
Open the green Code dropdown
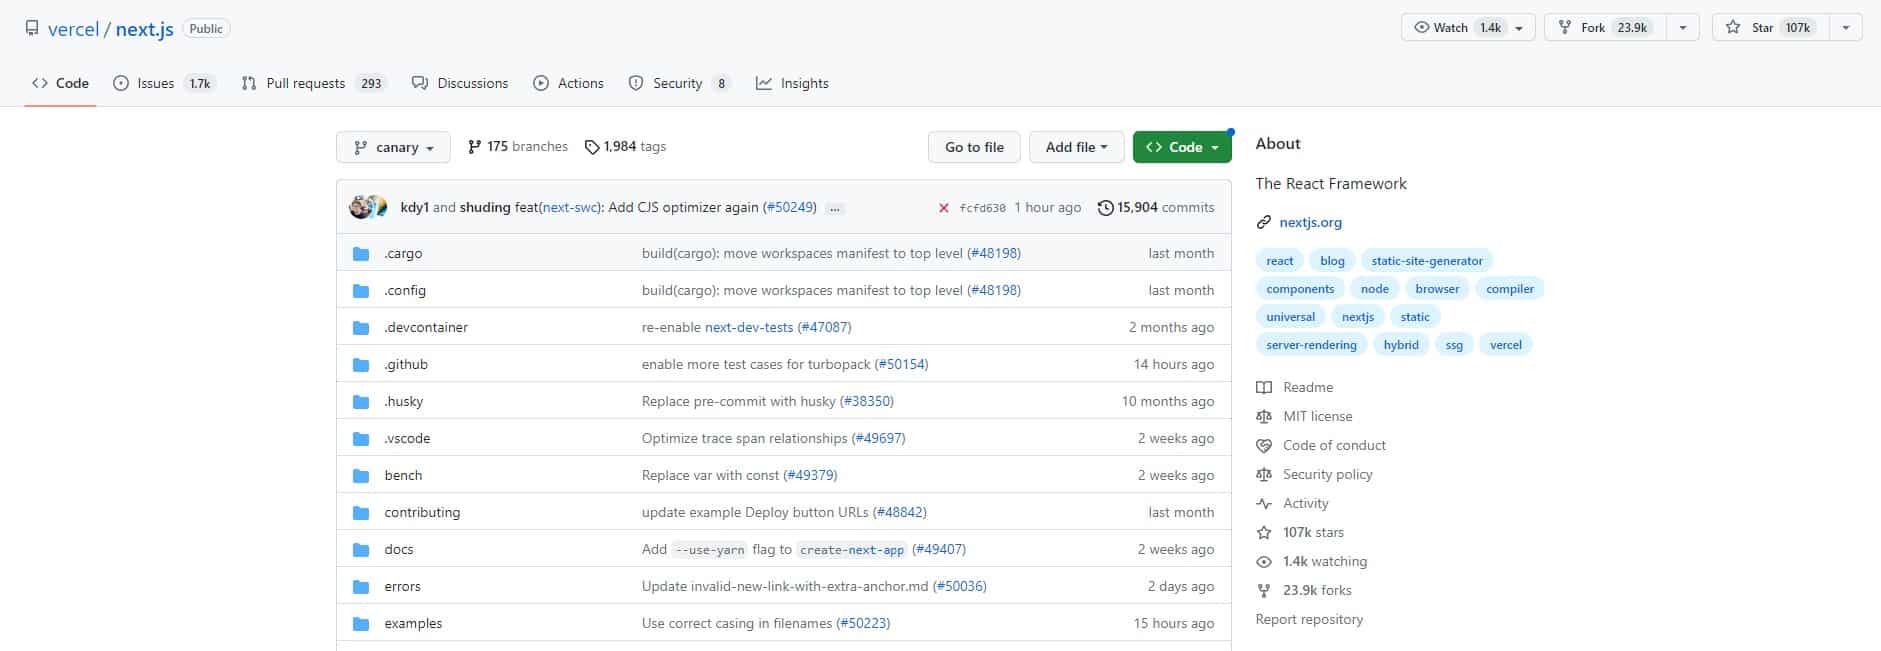1182,147
